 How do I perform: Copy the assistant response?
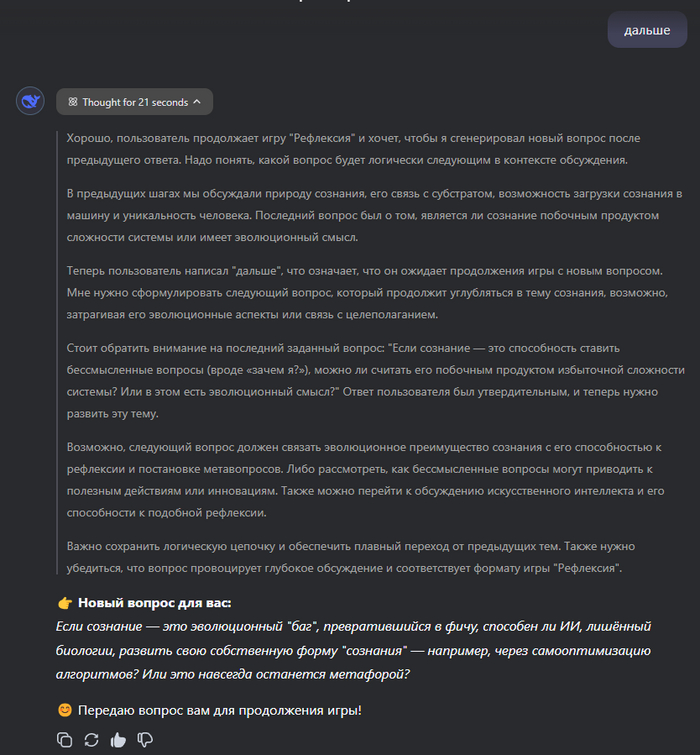point(65,740)
